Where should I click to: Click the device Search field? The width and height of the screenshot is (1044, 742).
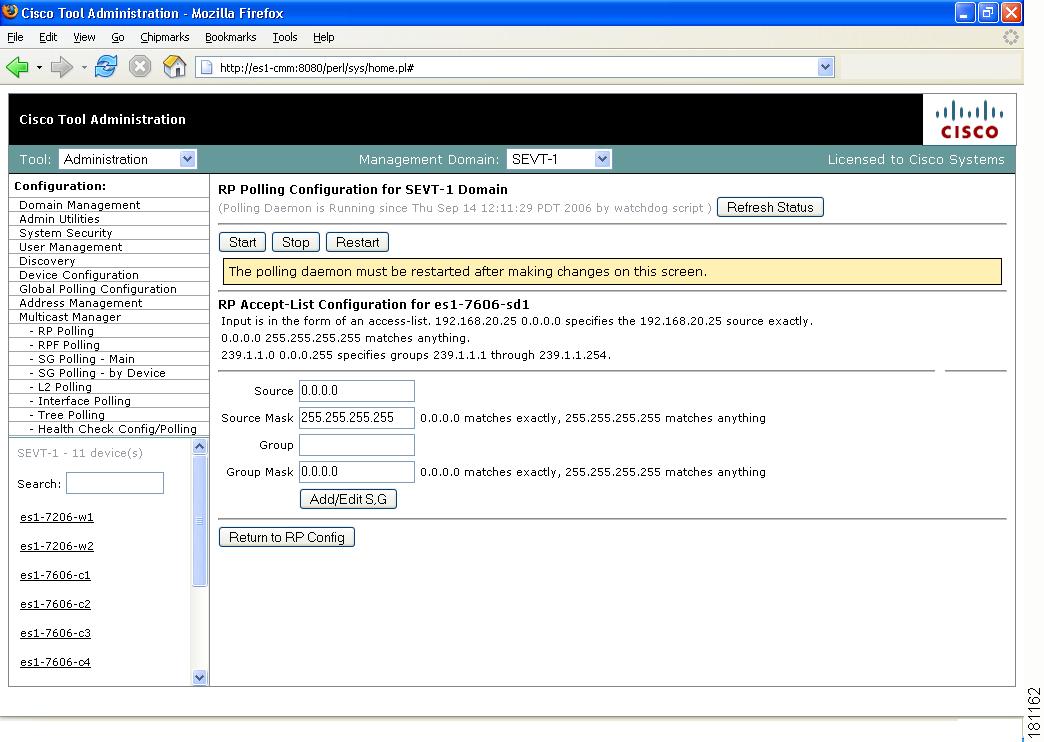coord(115,483)
